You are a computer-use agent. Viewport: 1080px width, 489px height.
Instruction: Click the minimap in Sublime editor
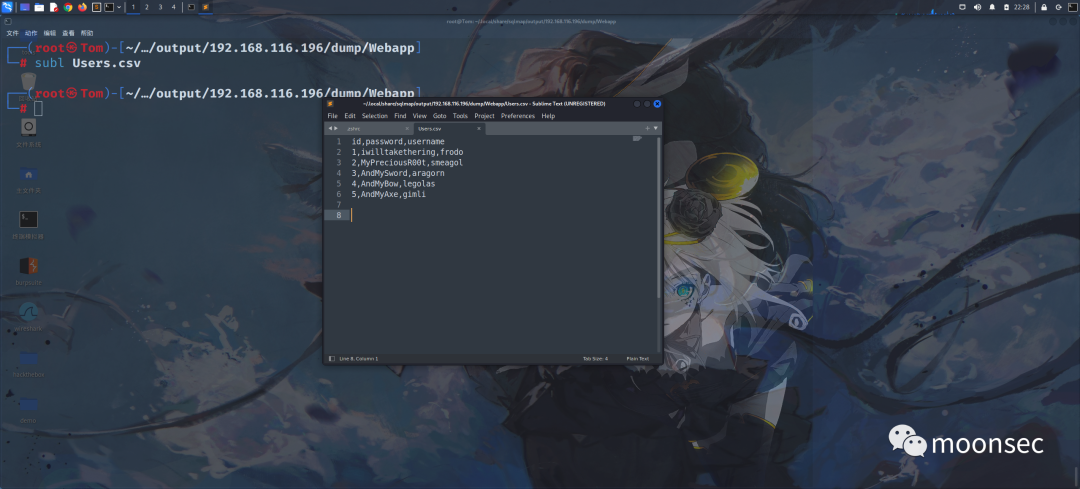(x=637, y=139)
